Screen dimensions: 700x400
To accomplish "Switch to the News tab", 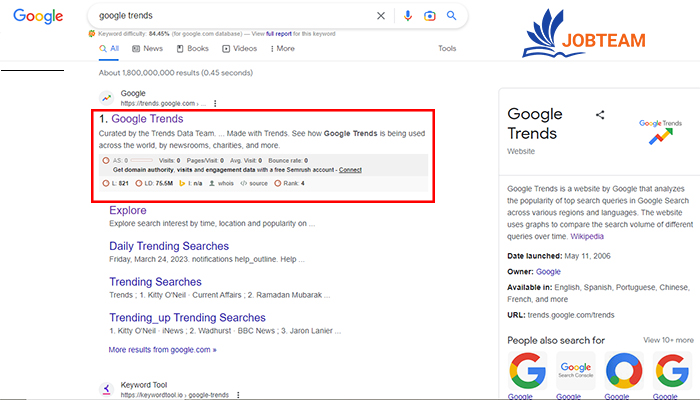I will tap(148, 49).
